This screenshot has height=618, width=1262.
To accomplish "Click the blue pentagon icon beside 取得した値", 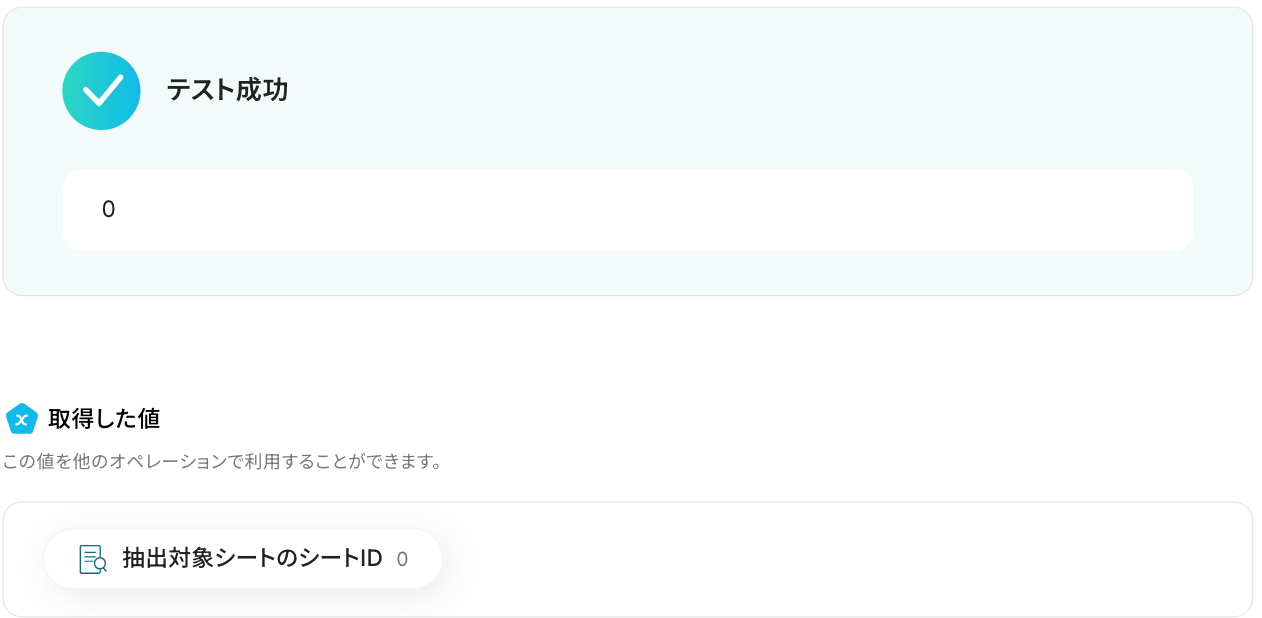I will tap(22, 419).
